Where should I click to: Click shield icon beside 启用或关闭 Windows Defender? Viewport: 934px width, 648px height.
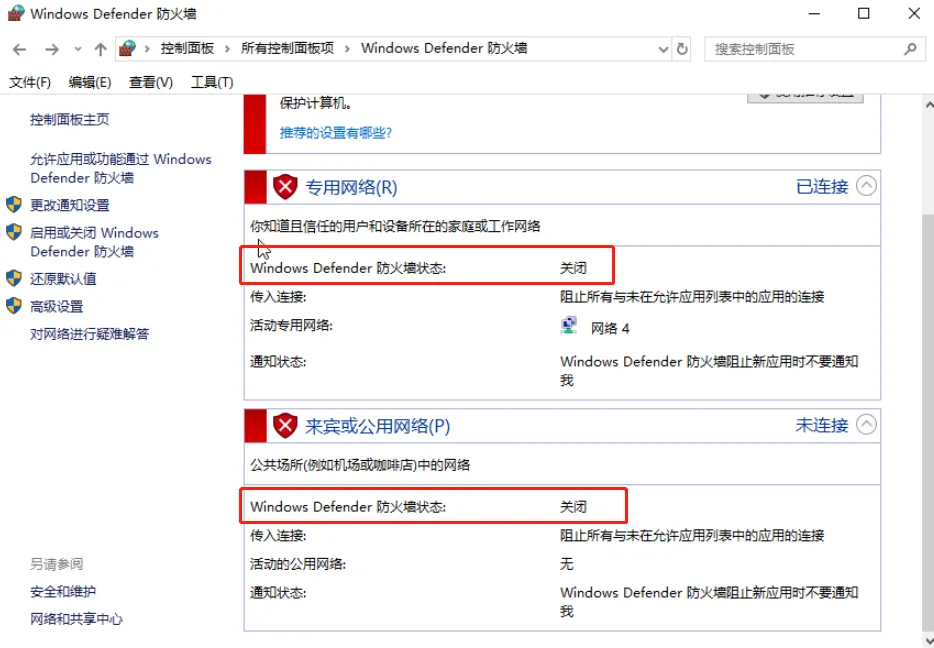[14, 232]
